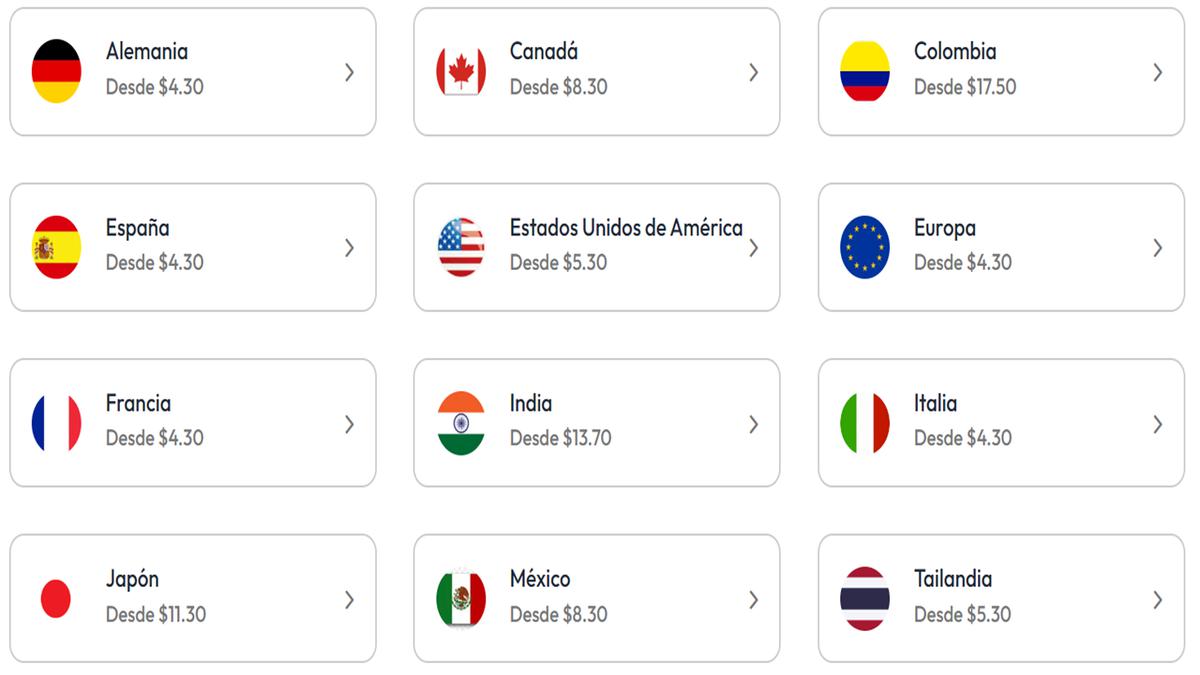Image resolution: width=1200 pixels, height=675 pixels.
Task: Click the United States flag icon
Action: click(x=461, y=247)
